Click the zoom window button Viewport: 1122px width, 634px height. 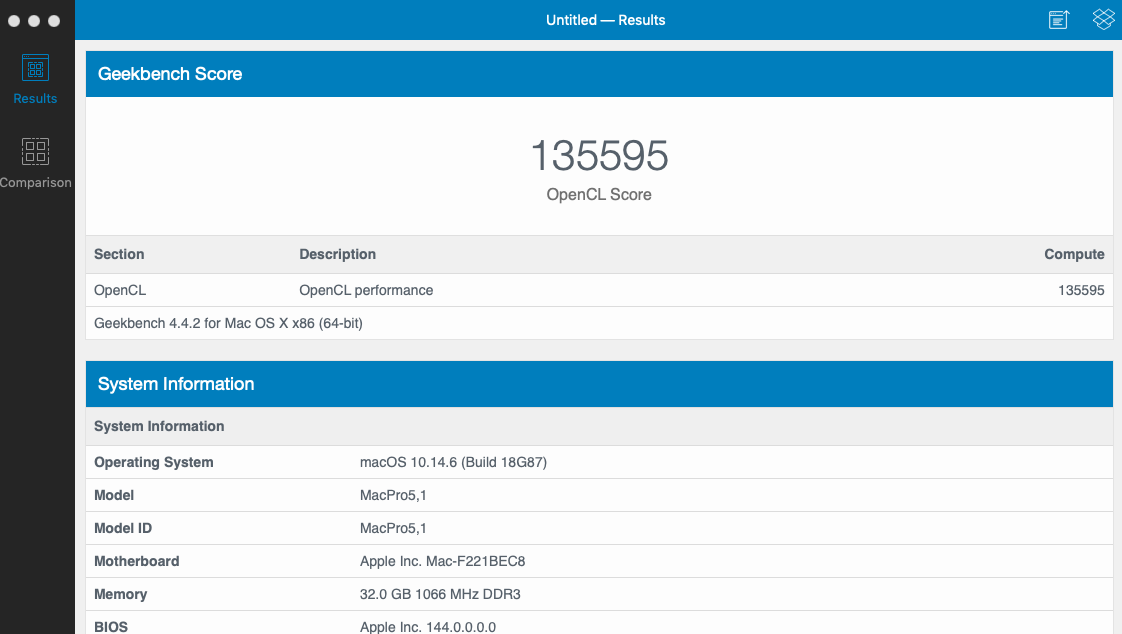54,21
